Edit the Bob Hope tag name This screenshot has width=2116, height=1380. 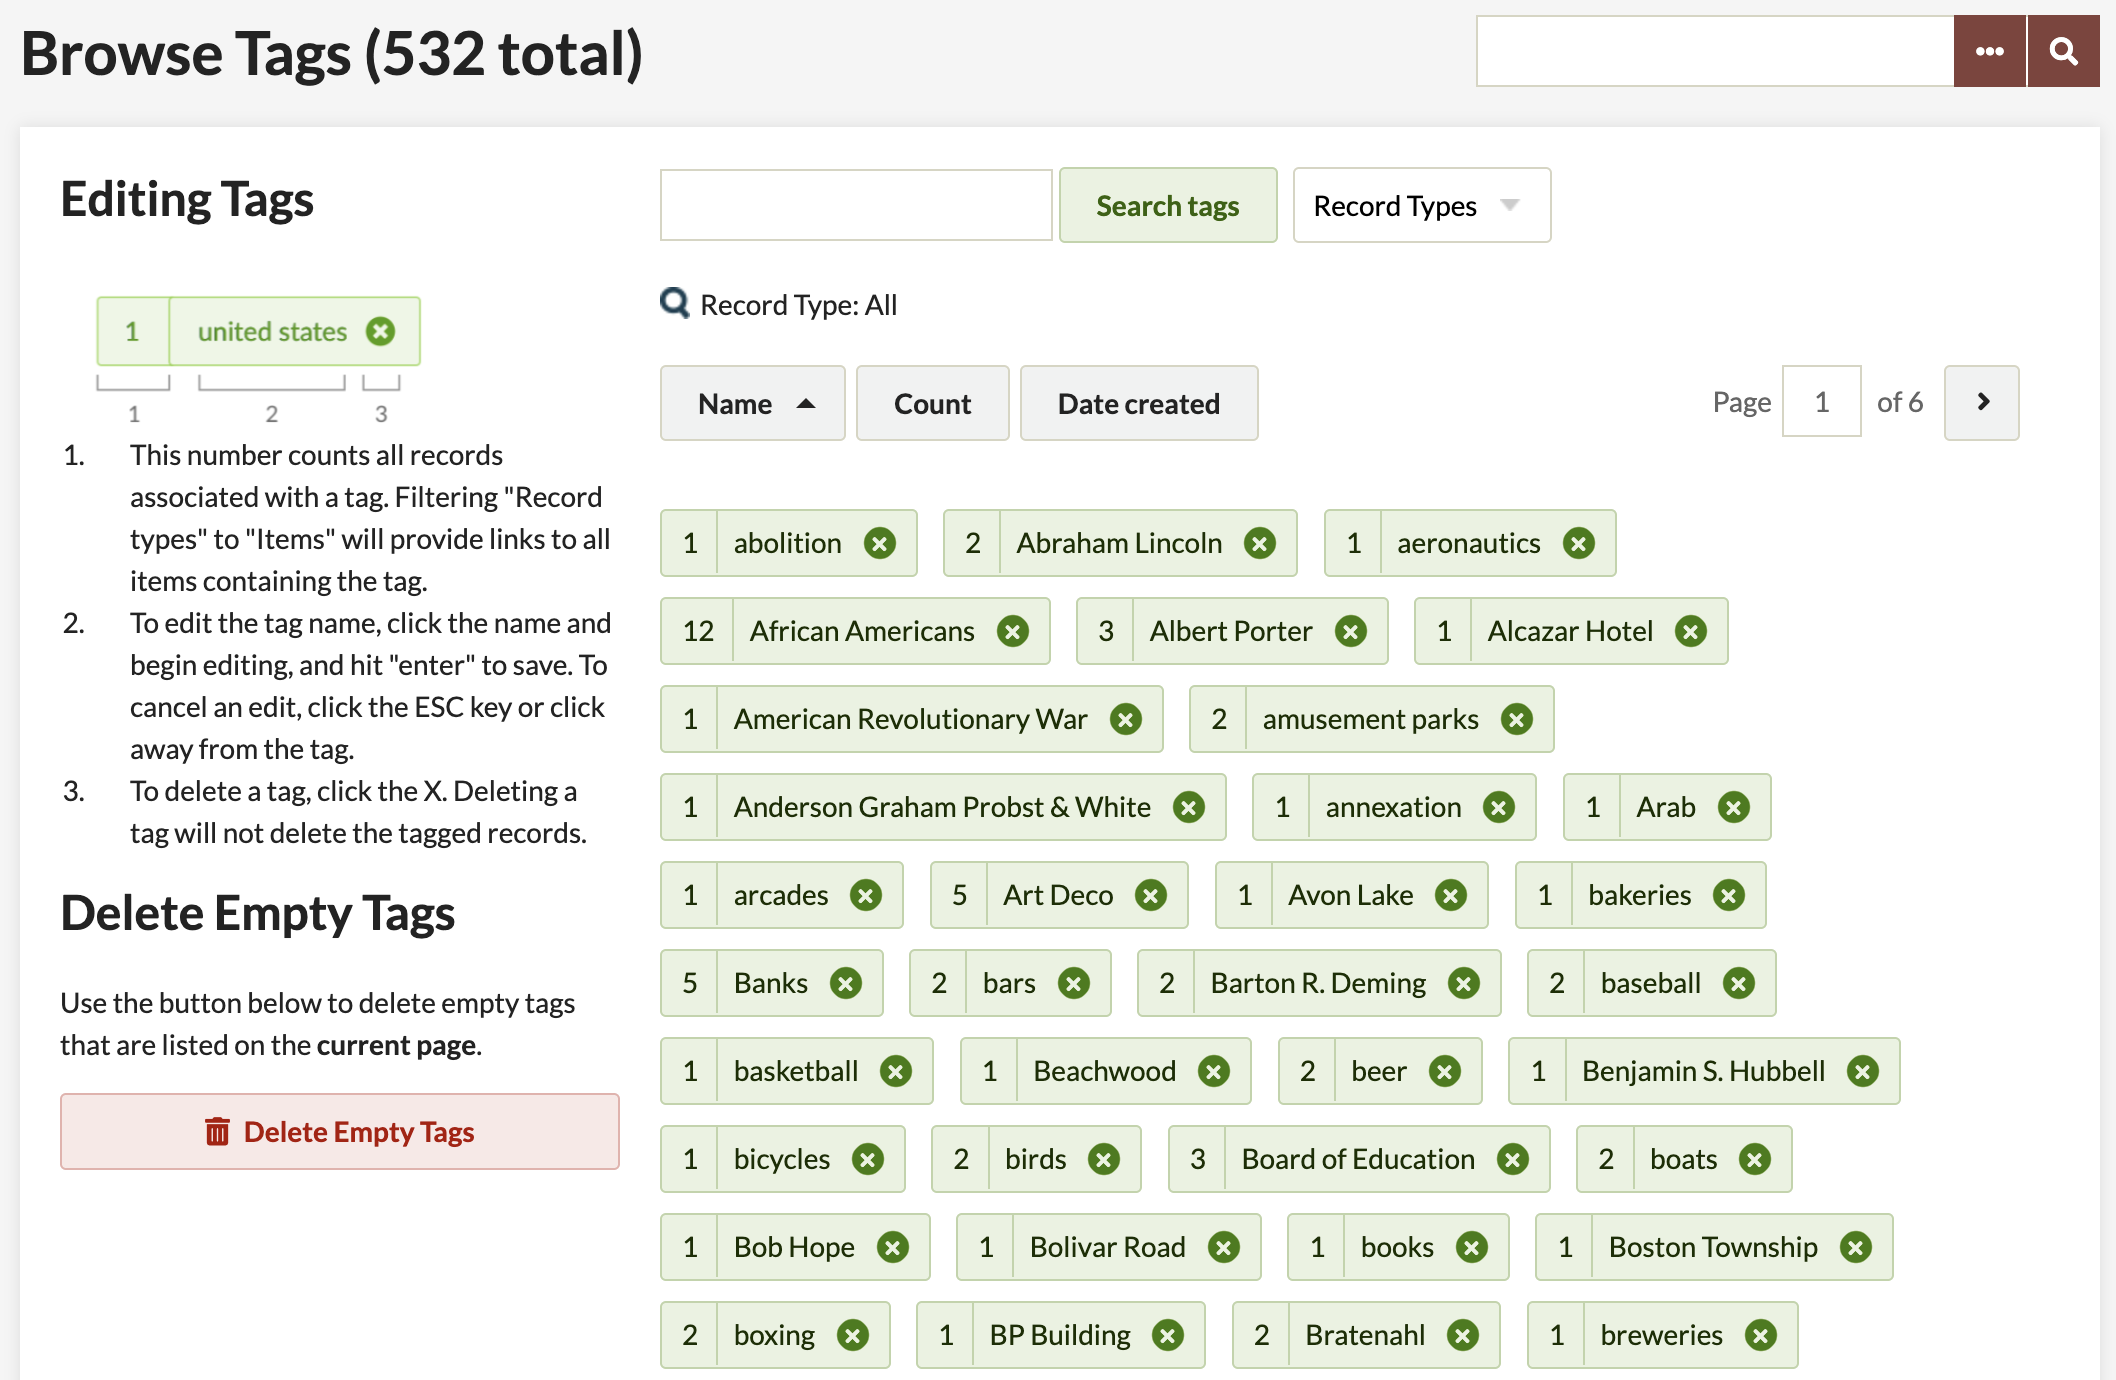click(x=794, y=1247)
